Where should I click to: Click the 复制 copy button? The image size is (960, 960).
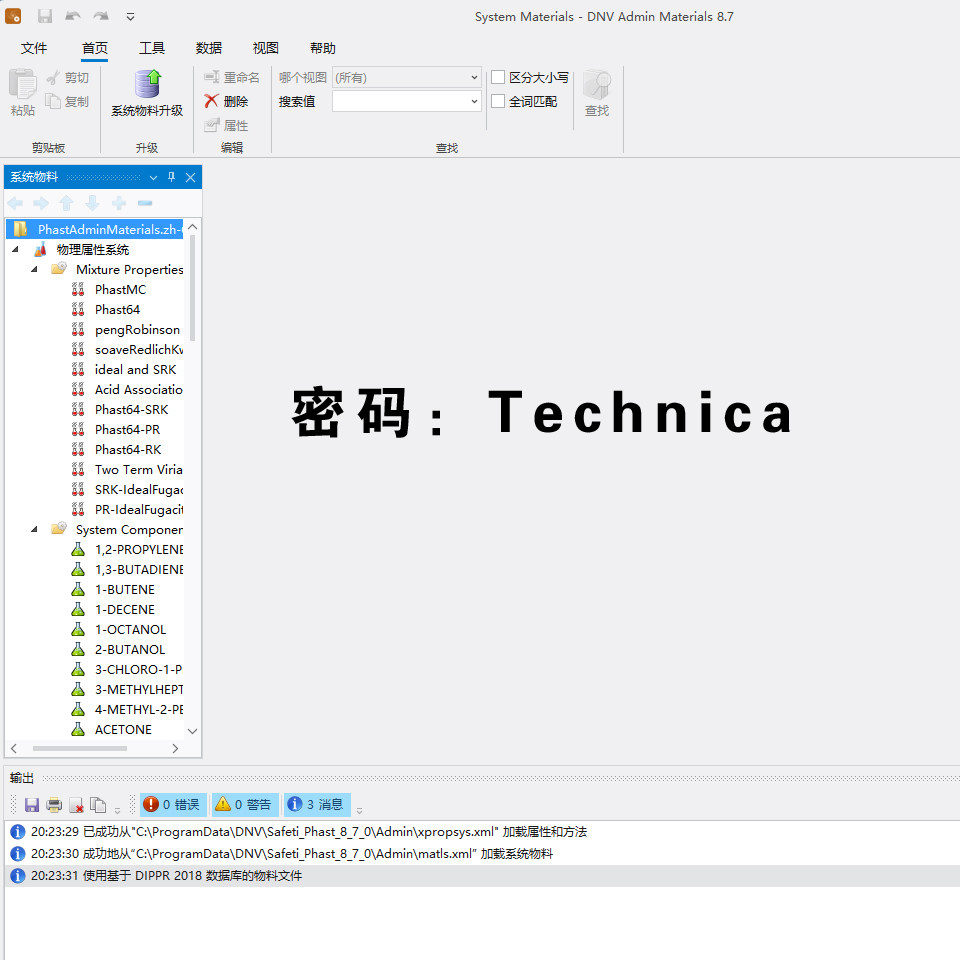click(68, 102)
